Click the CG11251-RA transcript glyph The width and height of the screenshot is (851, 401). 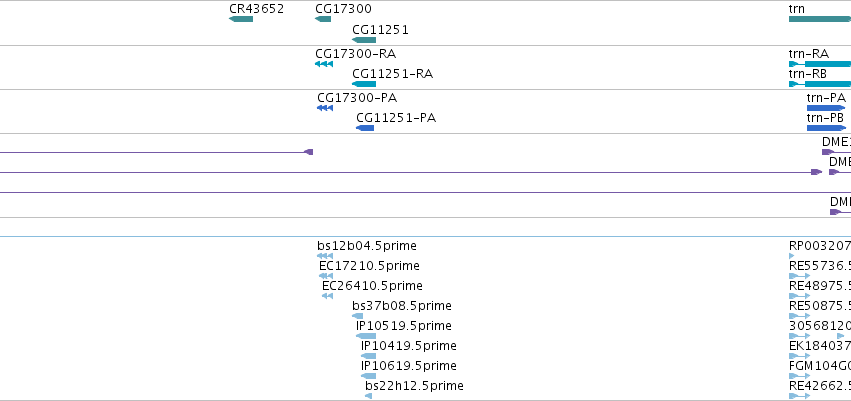coord(364,84)
